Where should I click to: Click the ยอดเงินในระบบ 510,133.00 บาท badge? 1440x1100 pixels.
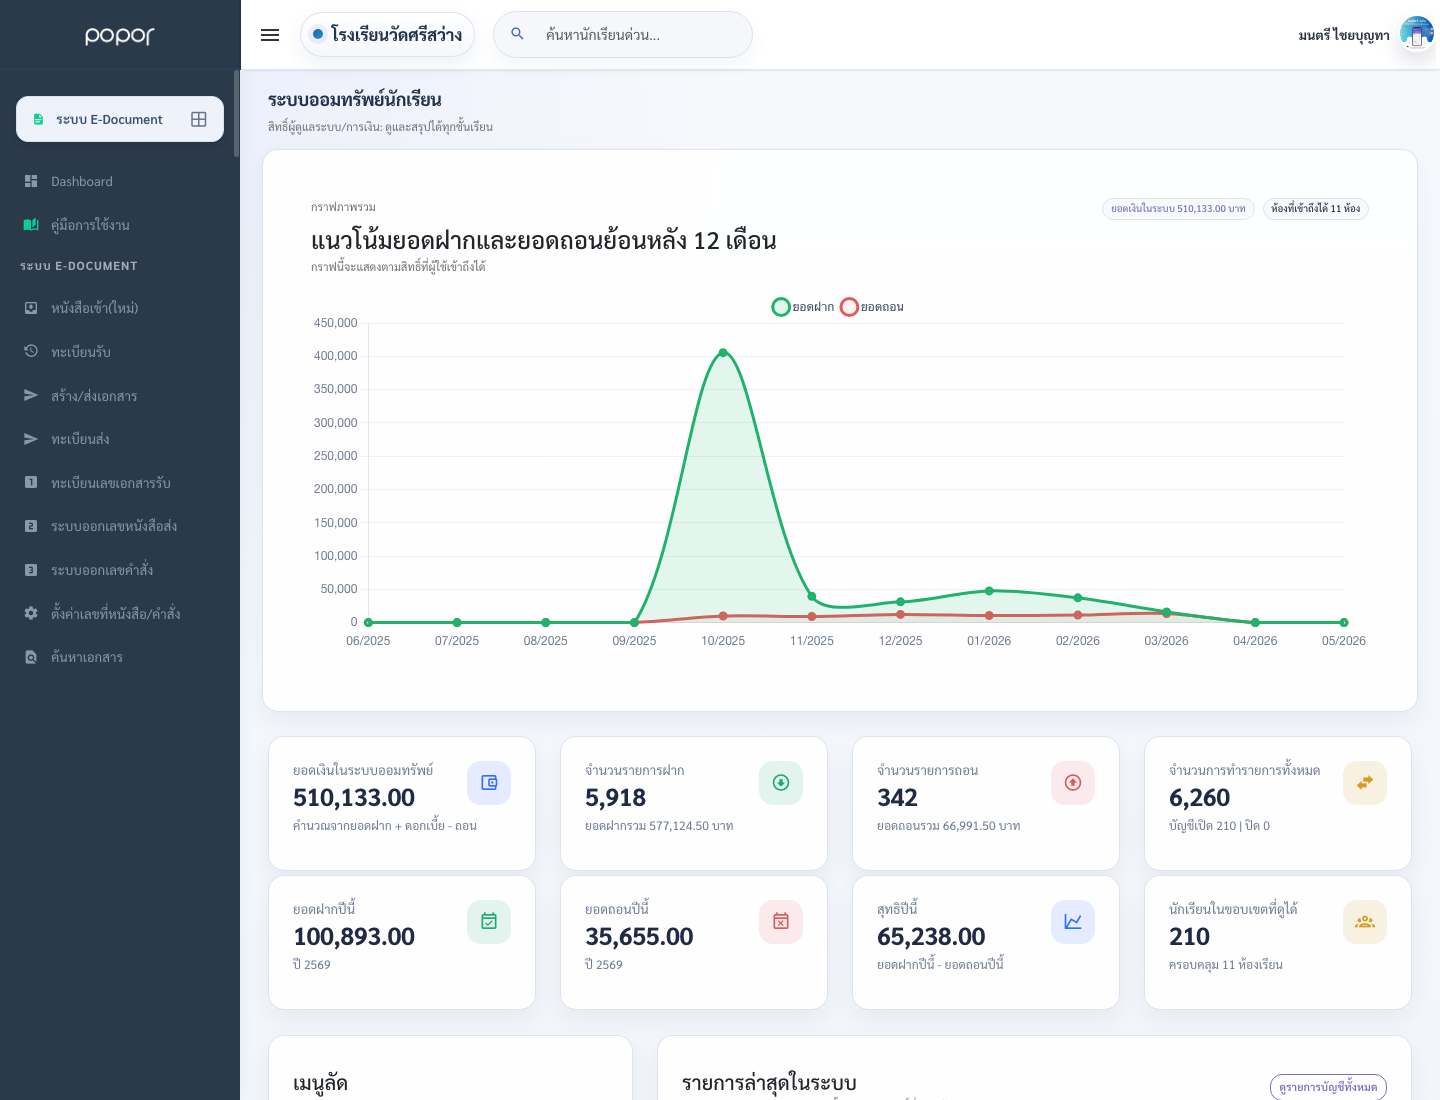pyautogui.click(x=1178, y=209)
